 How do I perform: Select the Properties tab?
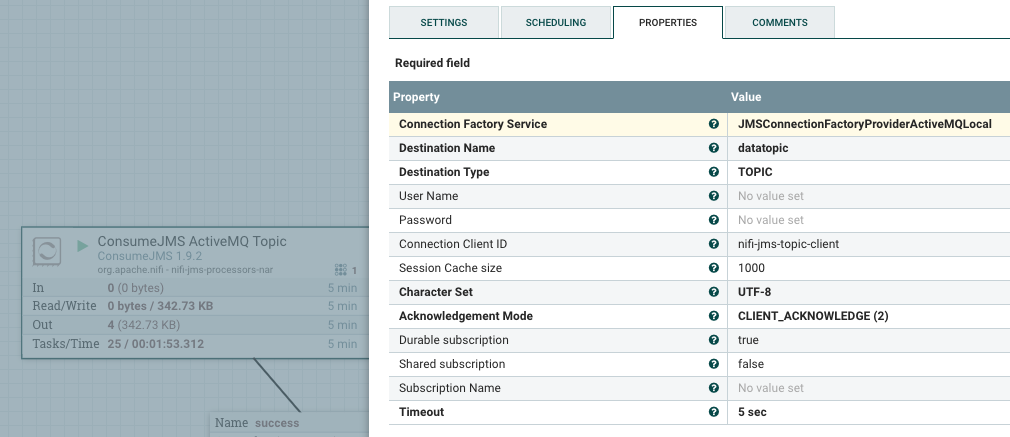pos(668,23)
